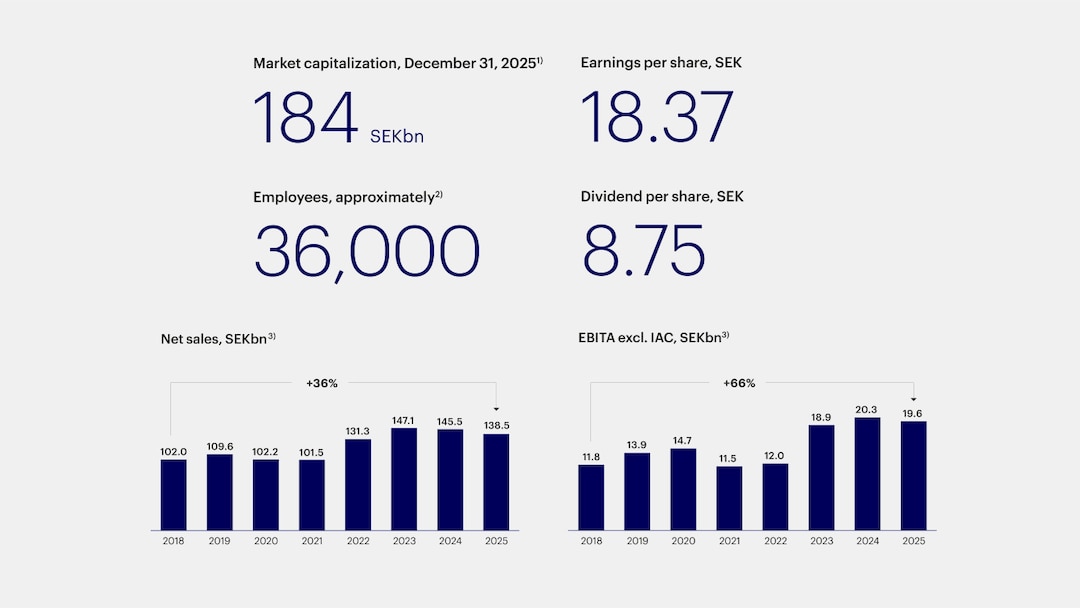Select the 18.37 earnings per share value
The width and height of the screenshot is (1080, 608).
tap(657, 118)
